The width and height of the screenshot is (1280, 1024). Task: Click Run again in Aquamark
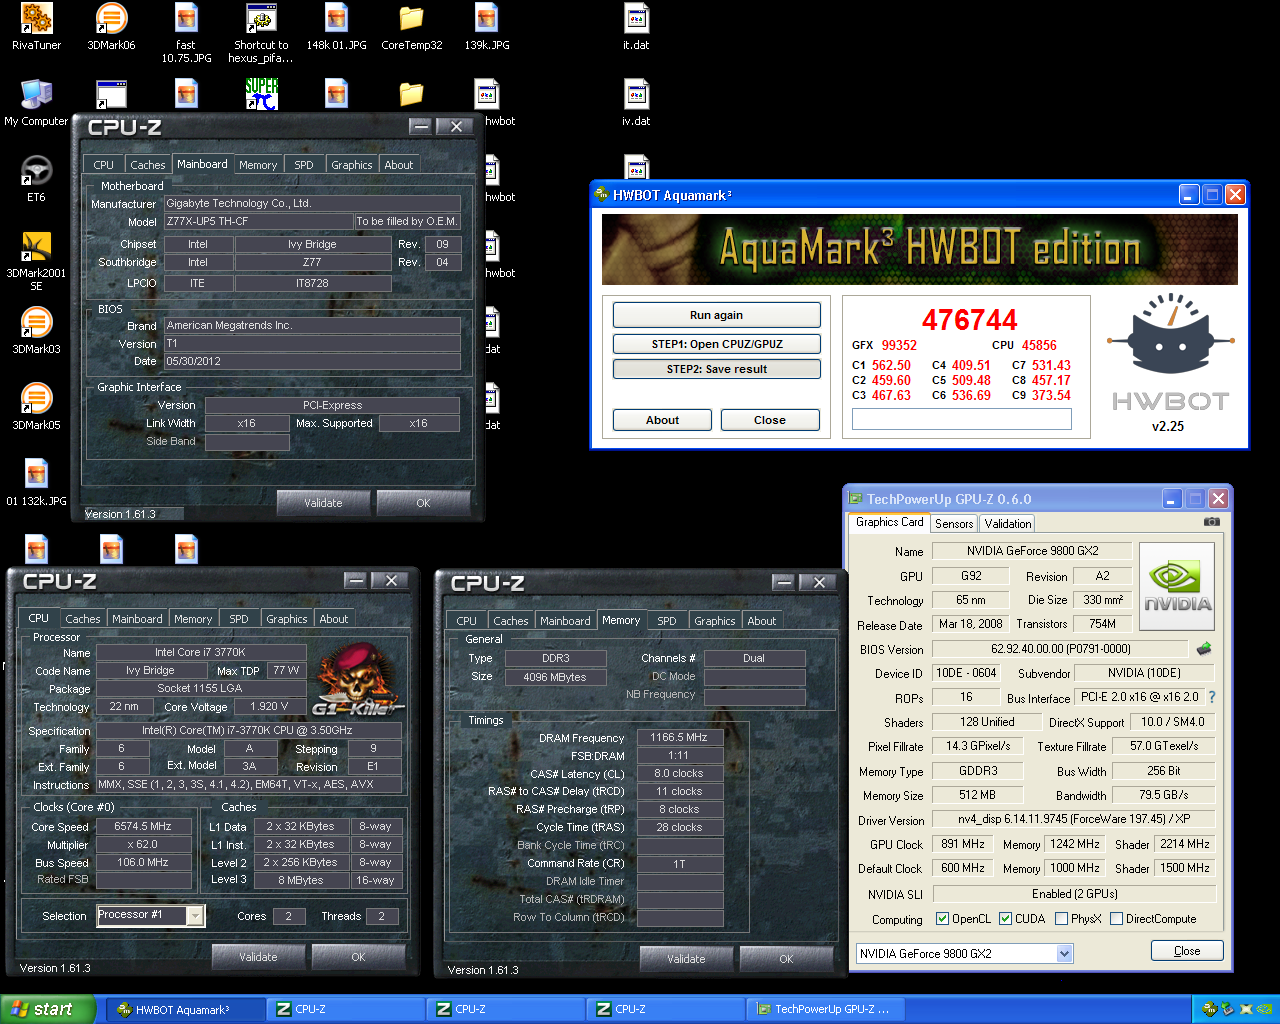click(x=716, y=315)
